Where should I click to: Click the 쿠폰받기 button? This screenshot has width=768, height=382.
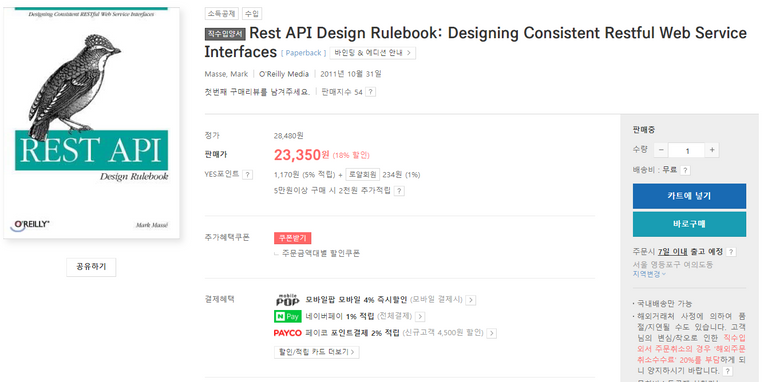tap(292, 238)
